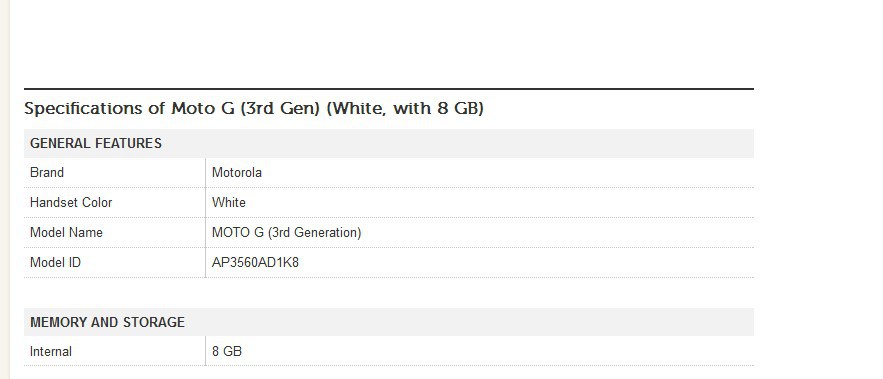Click the word FEATURES in the header

(x=128, y=143)
